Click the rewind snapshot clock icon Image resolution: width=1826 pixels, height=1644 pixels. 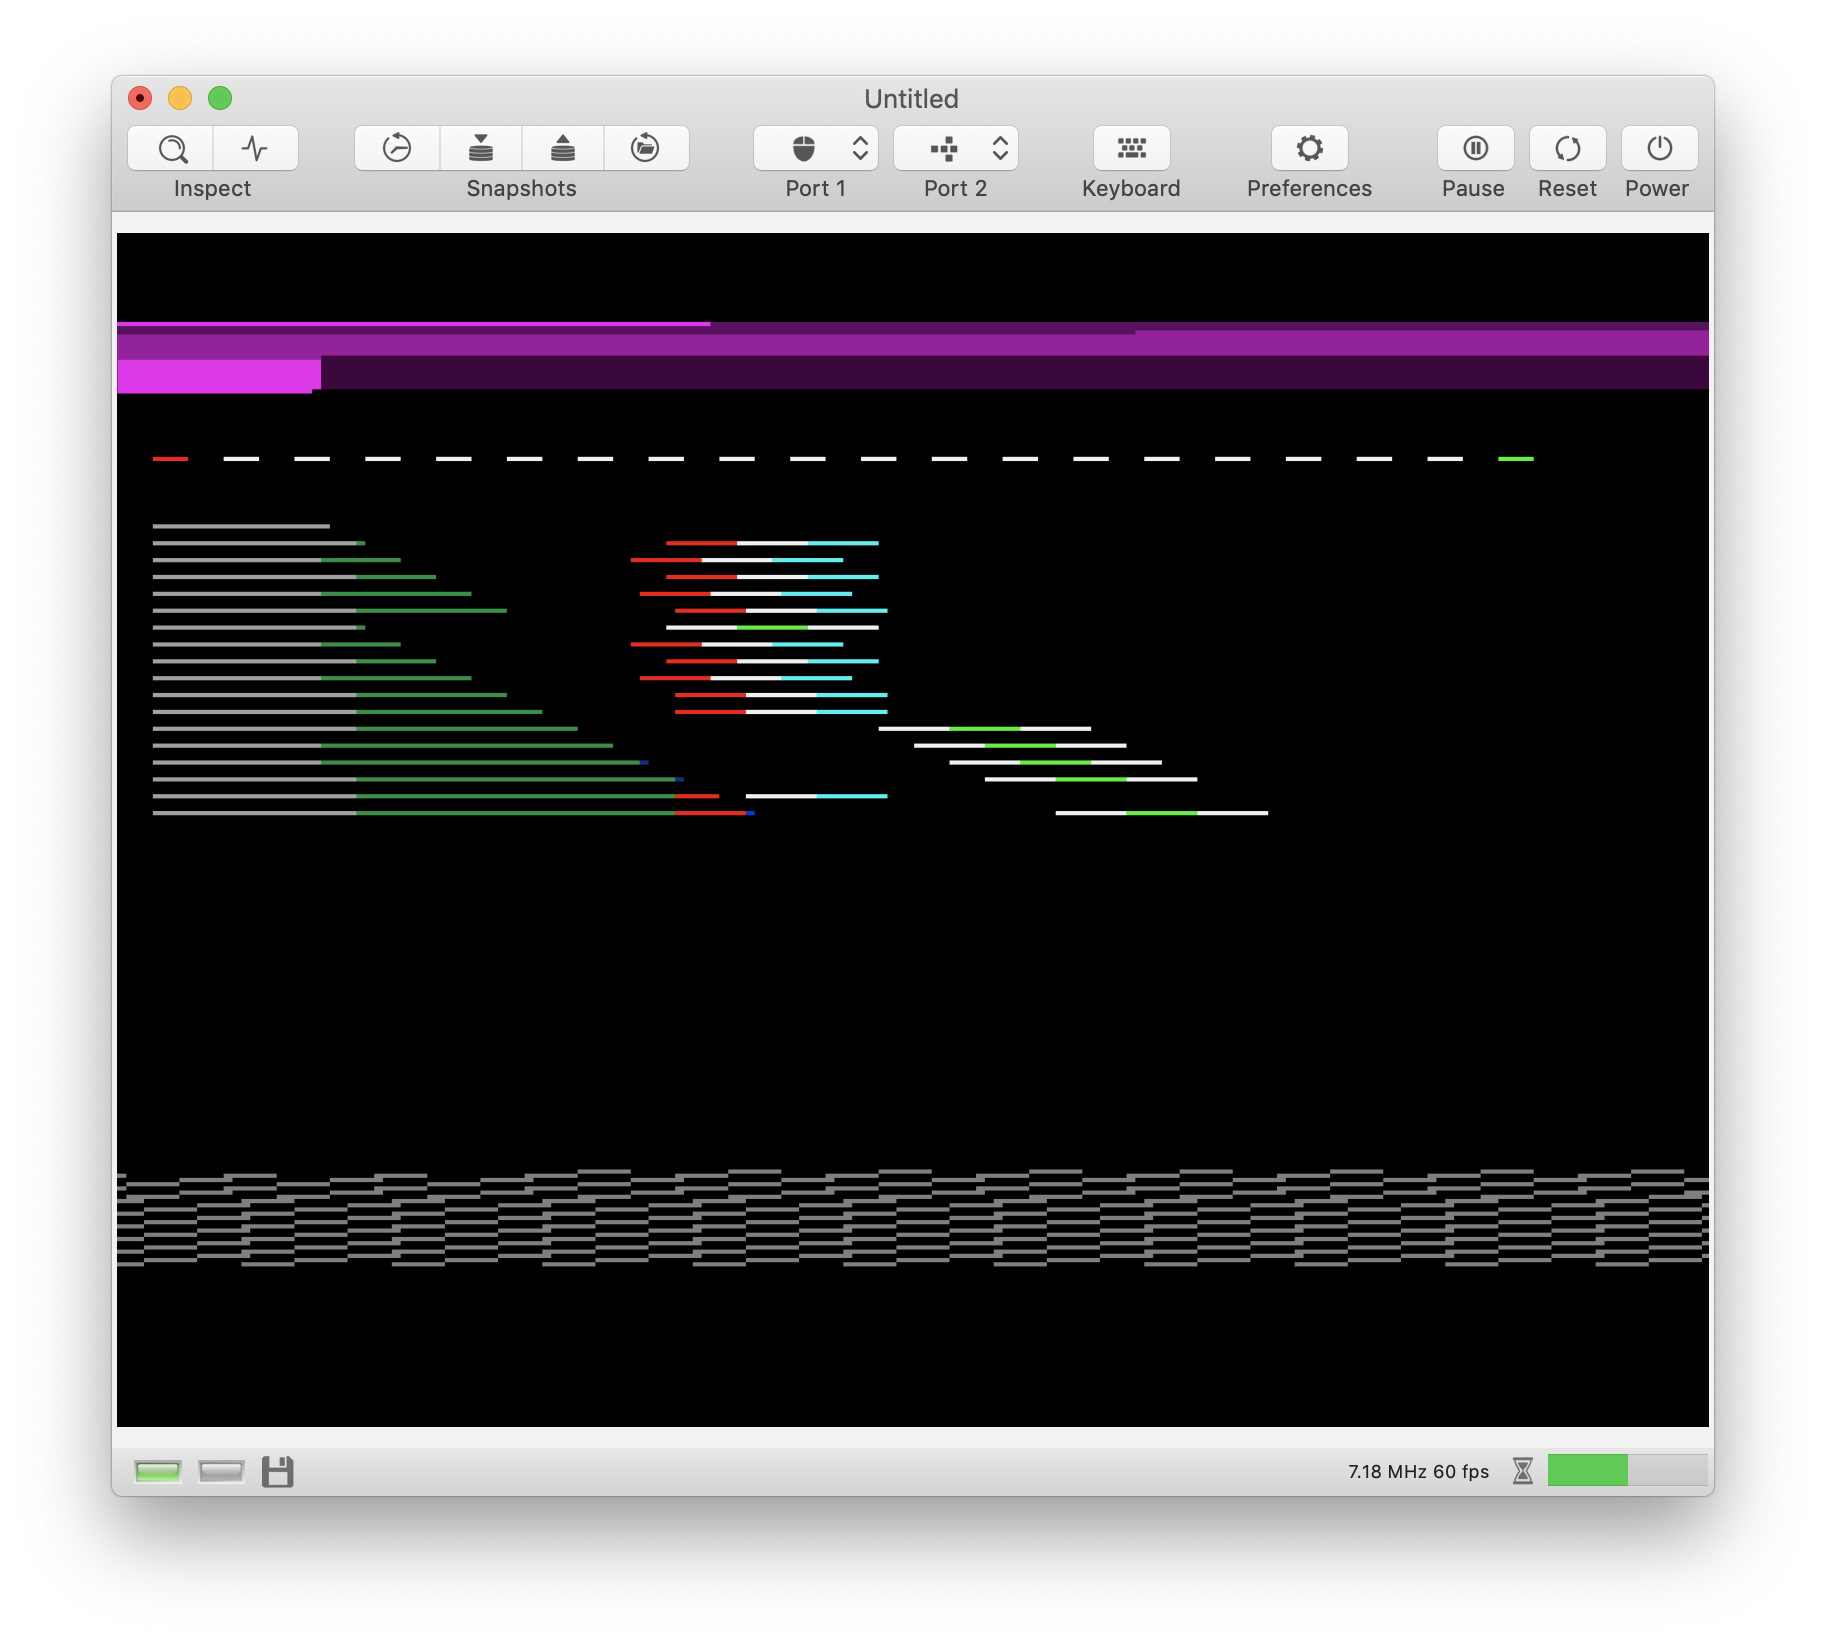point(397,149)
